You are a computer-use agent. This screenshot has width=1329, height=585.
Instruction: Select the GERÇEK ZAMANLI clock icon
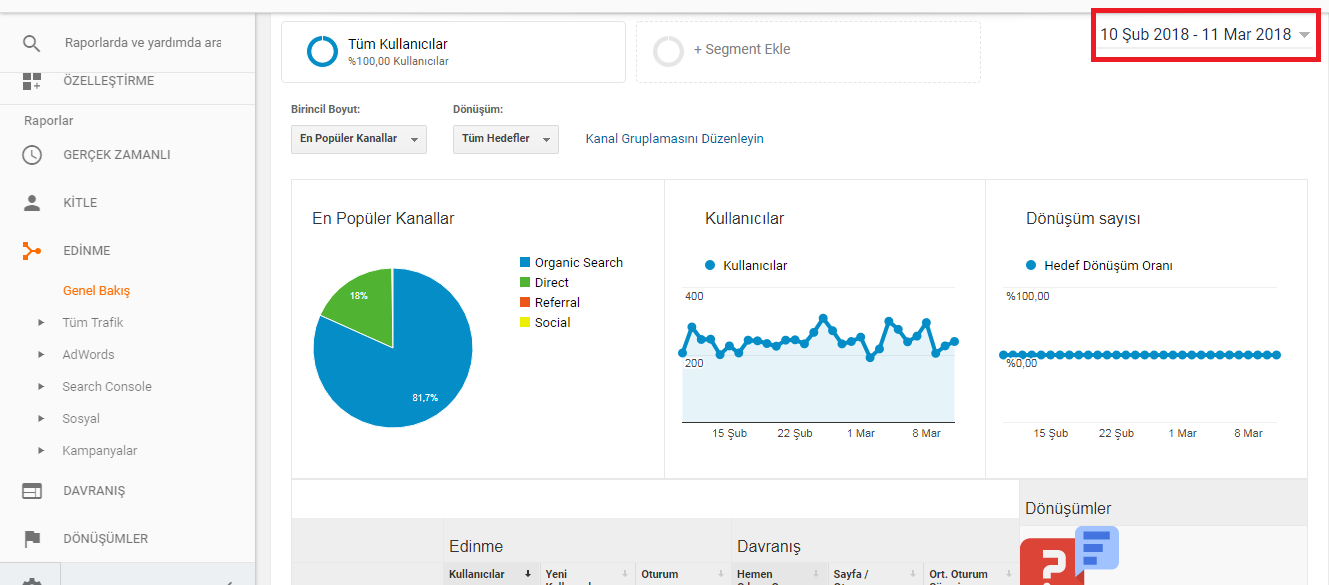point(32,155)
